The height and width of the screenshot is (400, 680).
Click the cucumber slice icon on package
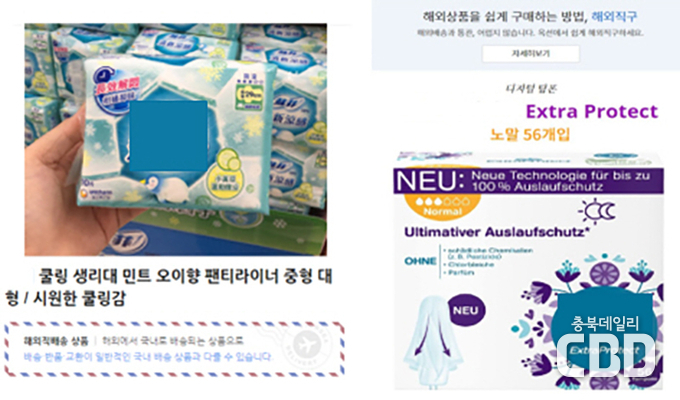coord(230,160)
